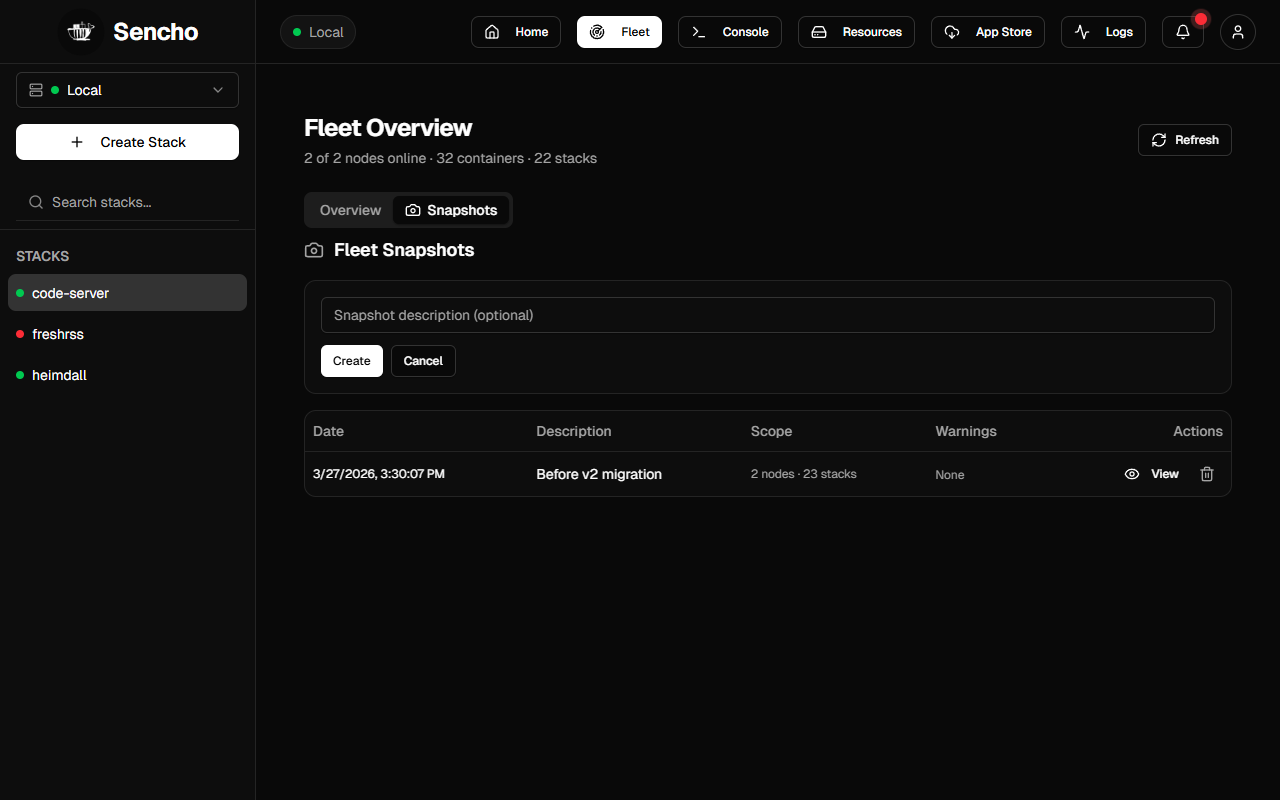This screenshot has width=1280, height=800.
Task: Select the heimdall stack
Action: pos(127,375)
